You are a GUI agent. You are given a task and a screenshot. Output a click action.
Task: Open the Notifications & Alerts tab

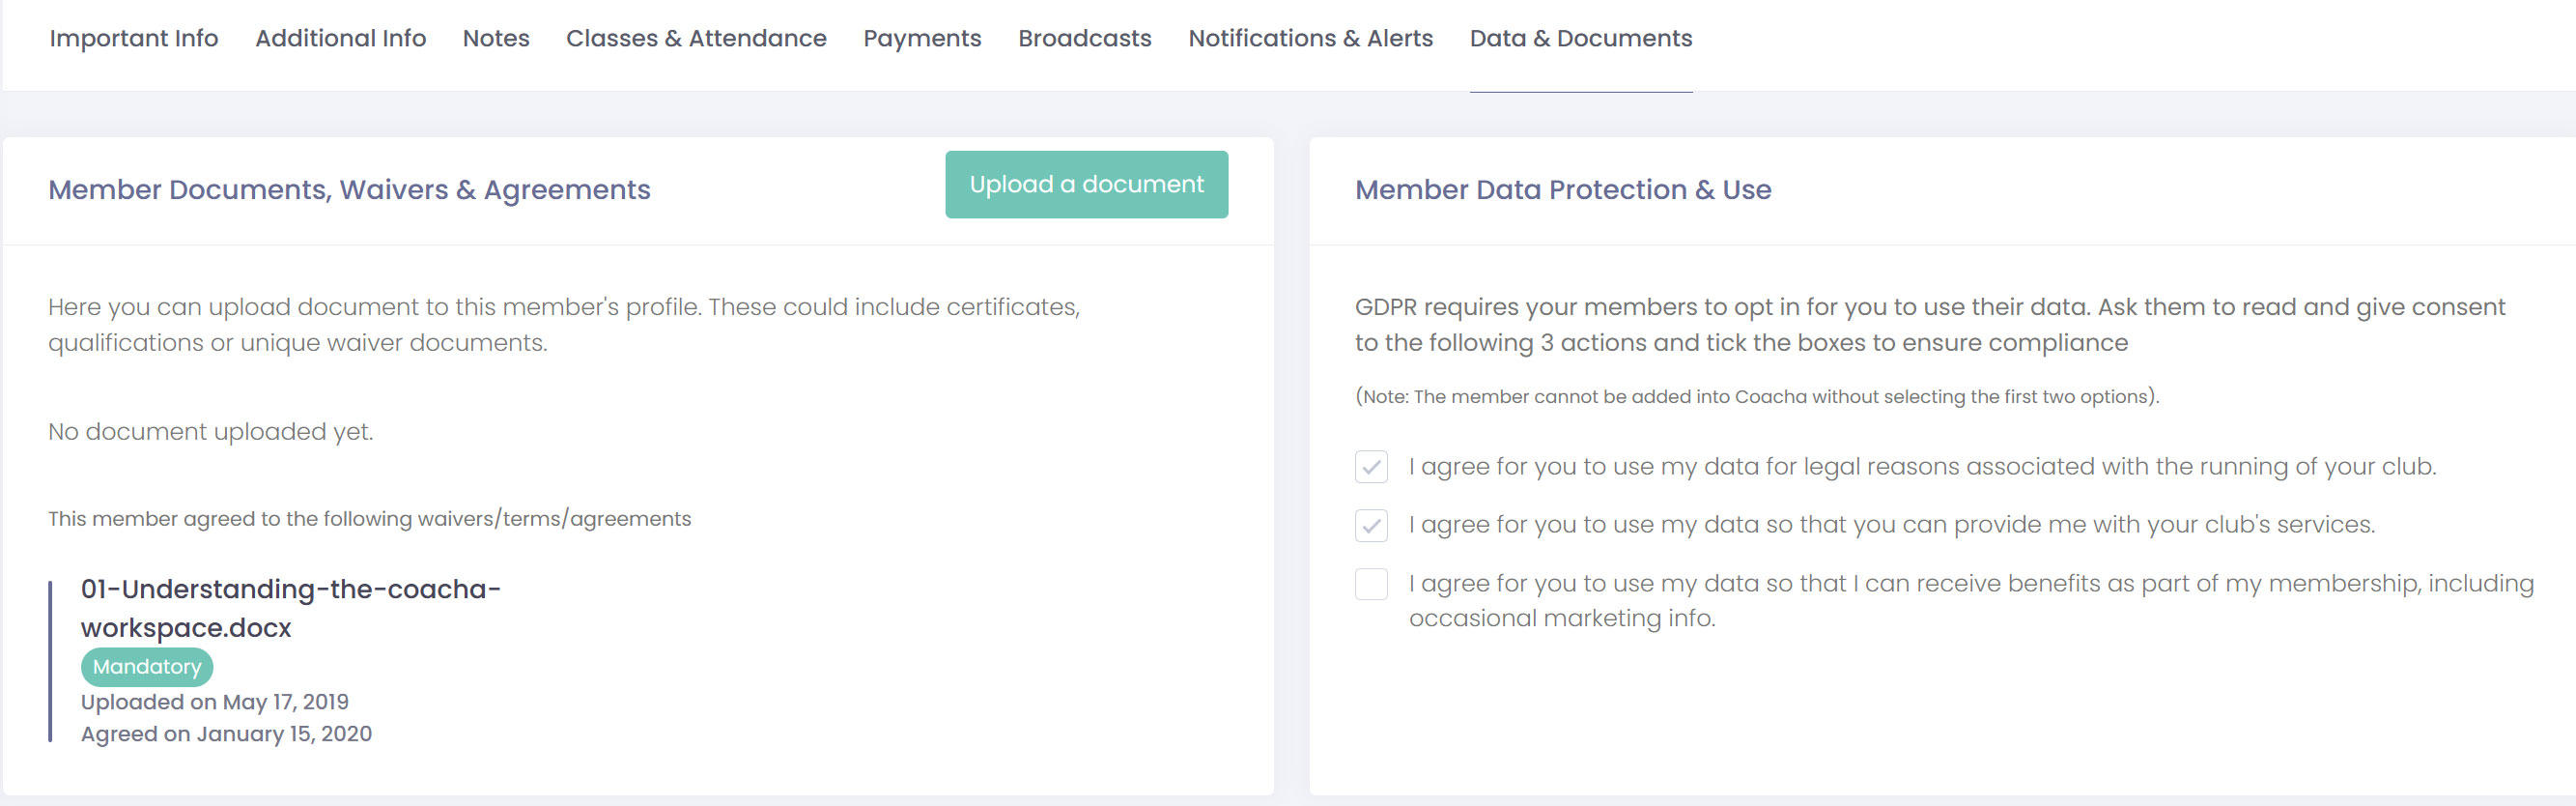[x=1310, y=38]
